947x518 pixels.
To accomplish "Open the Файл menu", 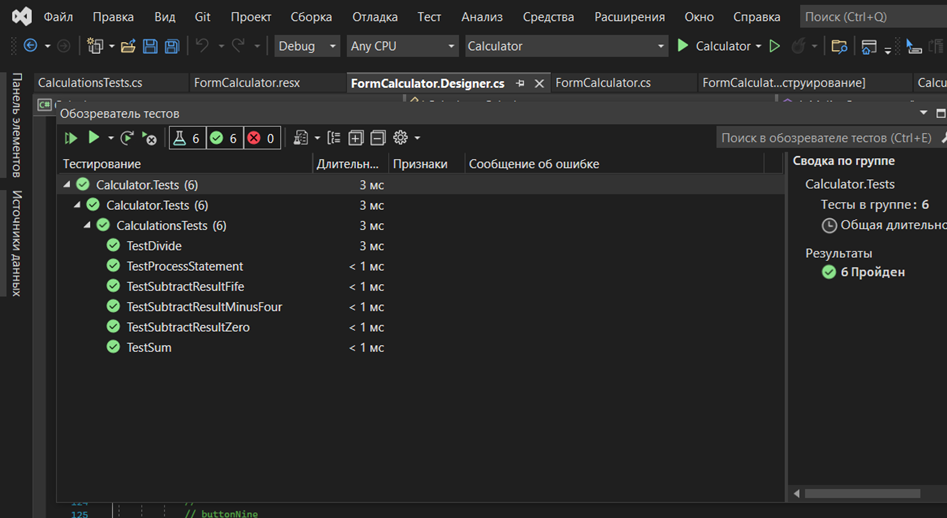I will coord(58,17).
